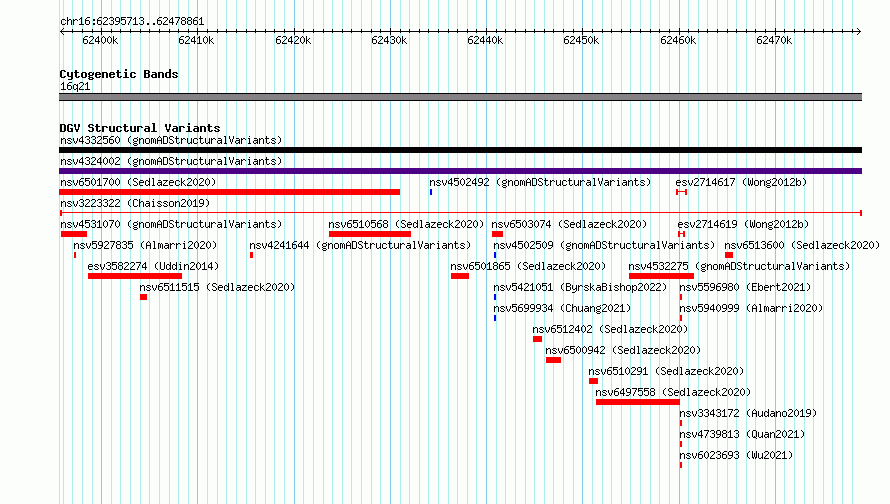This screenshot has height=504, width=890.
Task: Click the red nsv6501700 variant bar
Action: click(229, 192)
